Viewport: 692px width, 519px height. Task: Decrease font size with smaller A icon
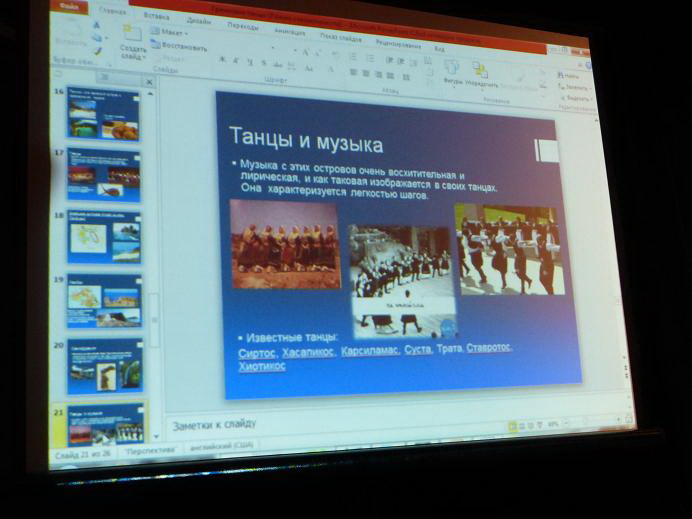[x=317, y=54]
